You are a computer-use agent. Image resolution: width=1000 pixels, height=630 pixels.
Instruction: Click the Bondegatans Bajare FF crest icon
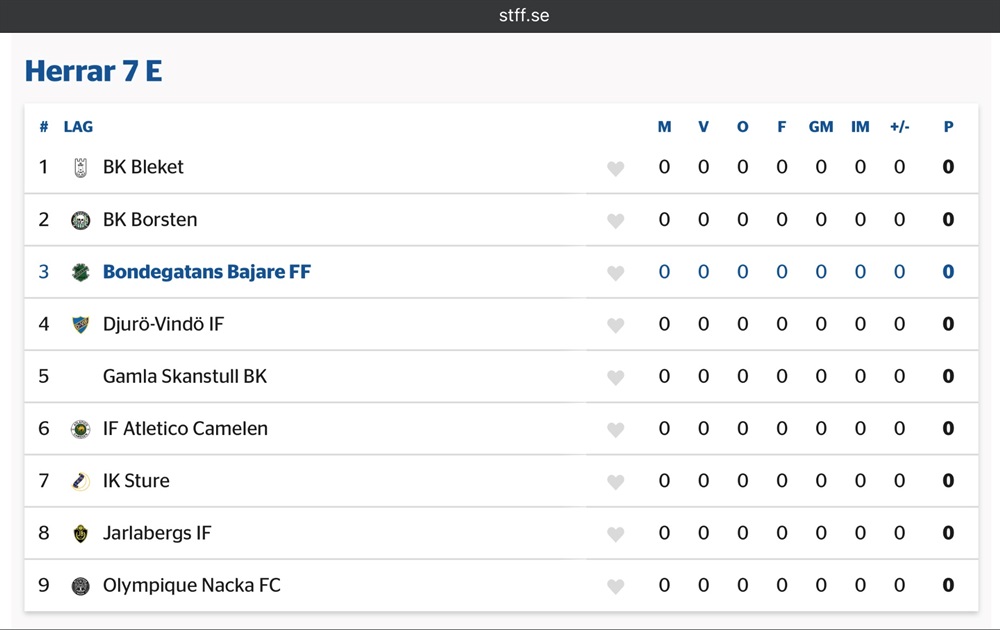click(81, 272)
